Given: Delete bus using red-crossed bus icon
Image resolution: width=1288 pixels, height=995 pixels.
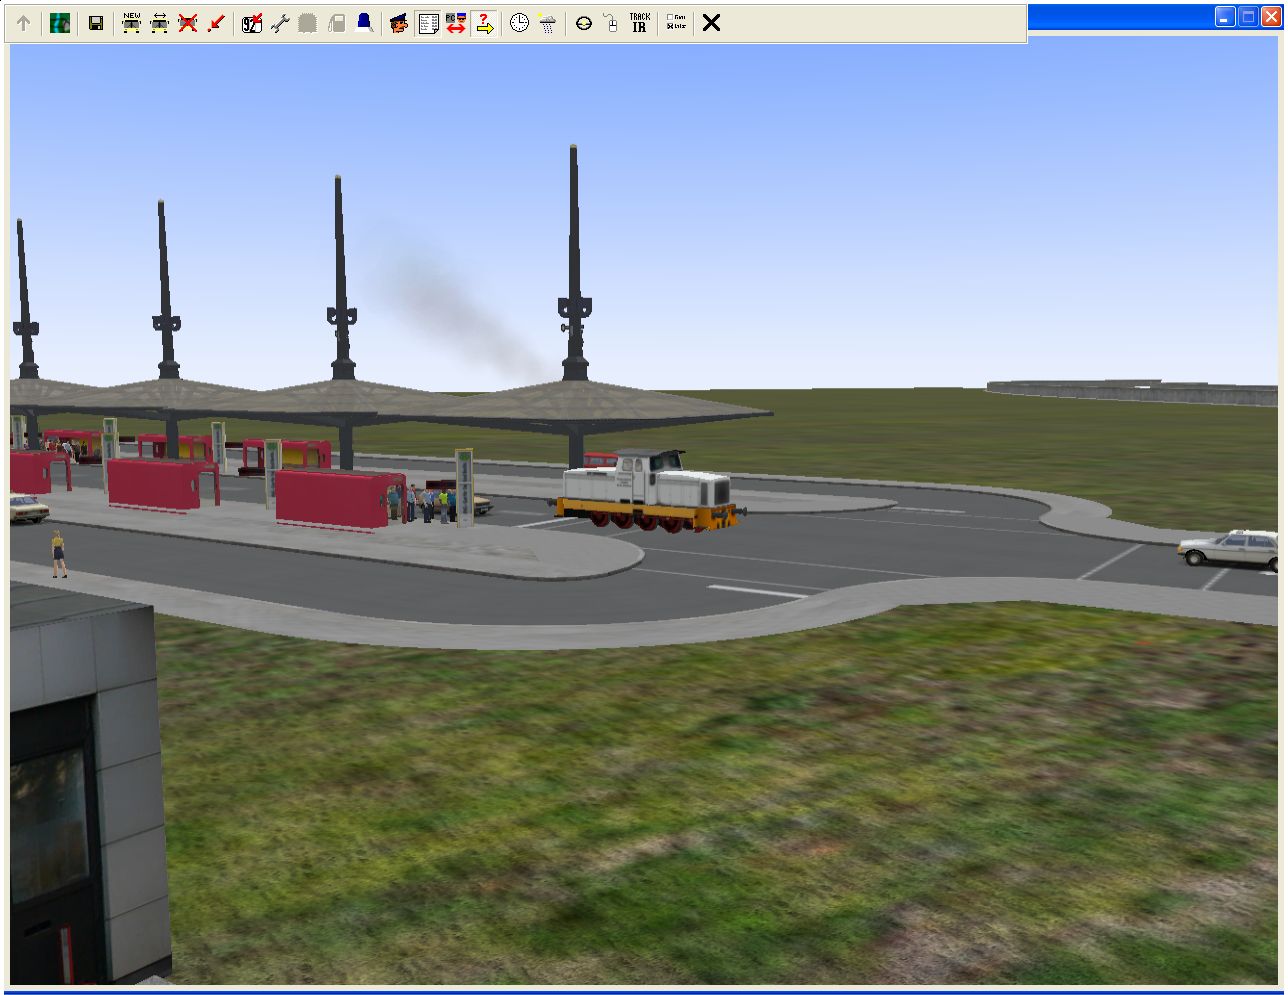Looking at the screenshot, I should coord(187,23).
